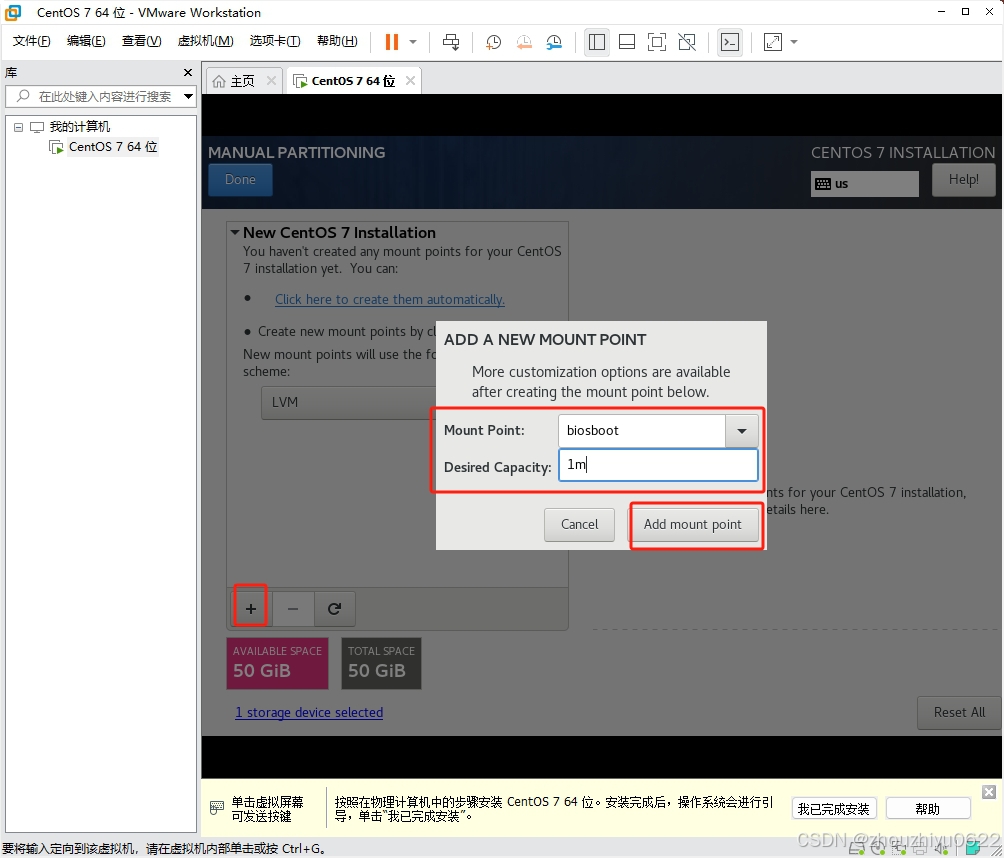Open the Mount Point dropdown arrow
Image resolution: width=1004 pixels, height=858 pixels.
tap(741, 430)
